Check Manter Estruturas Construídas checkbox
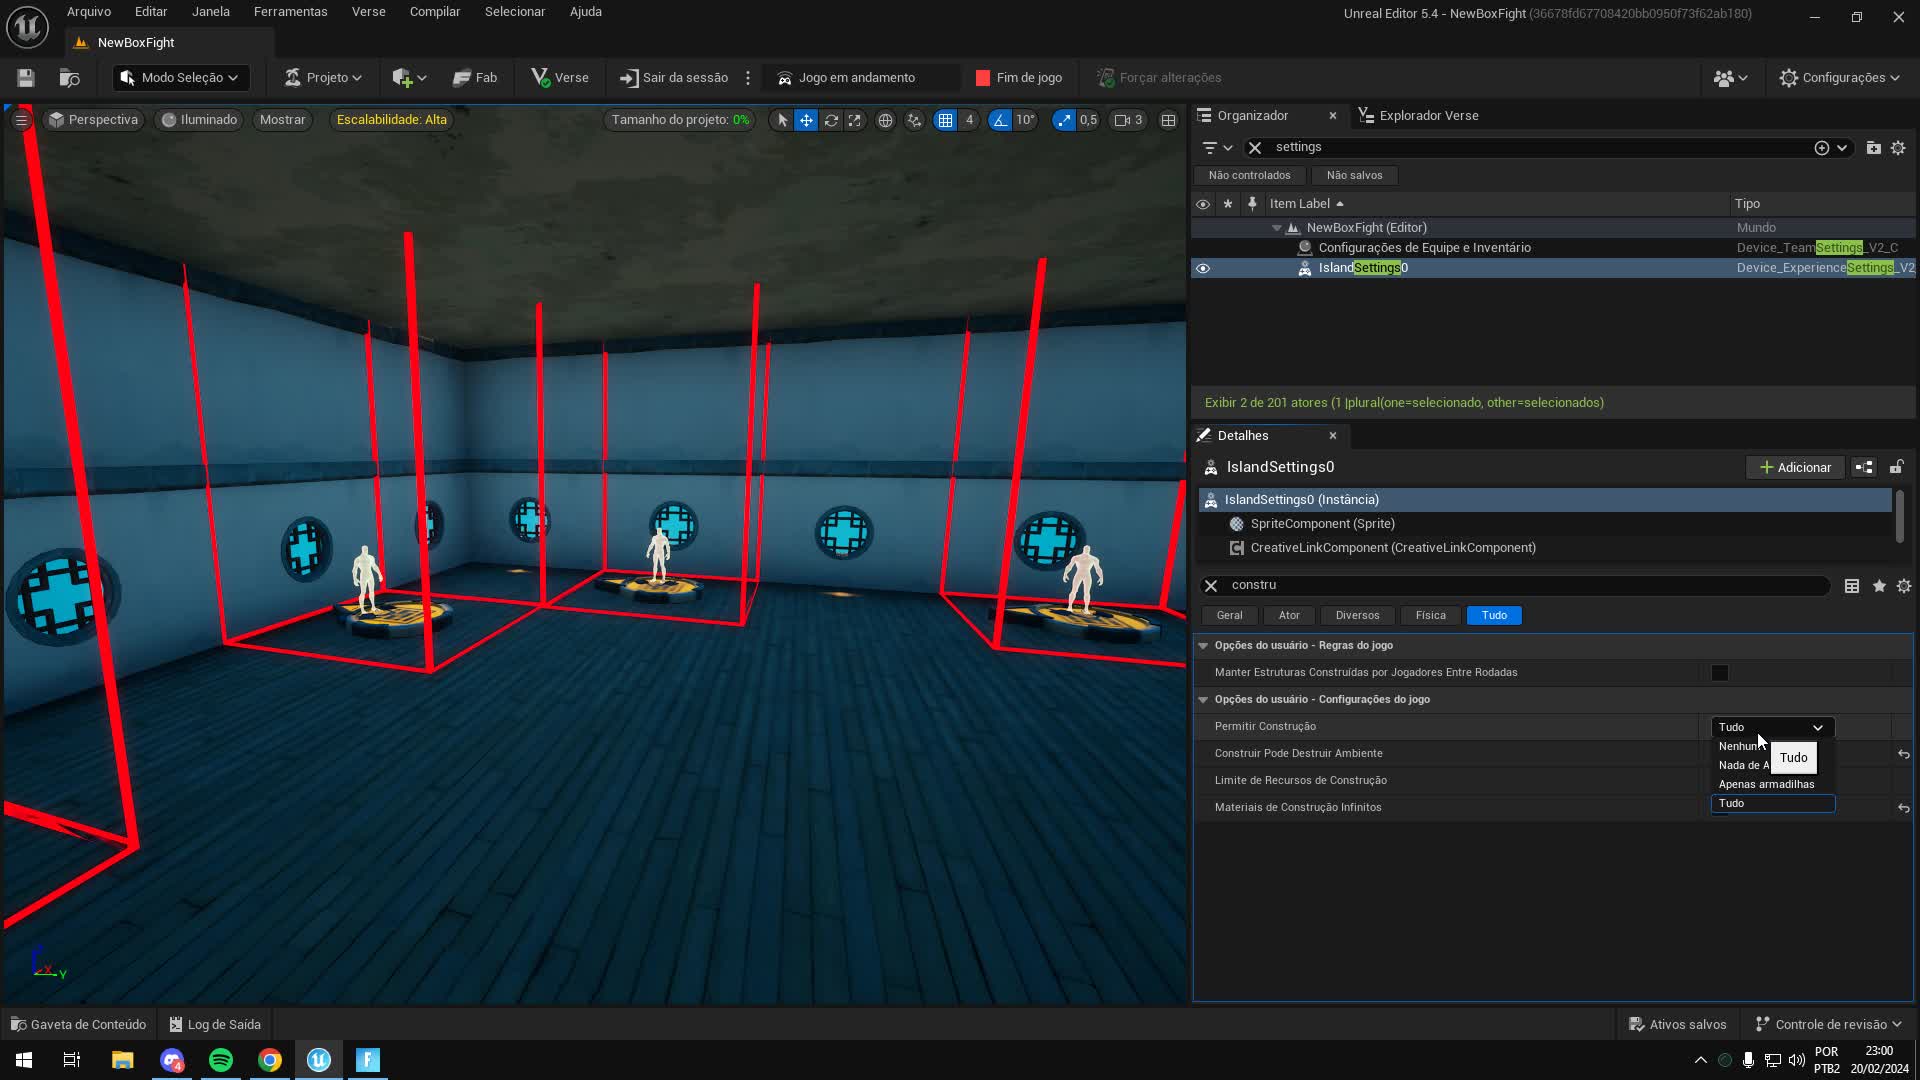The height and width of the screenshot is (1080, 1920). [1720, 673]
